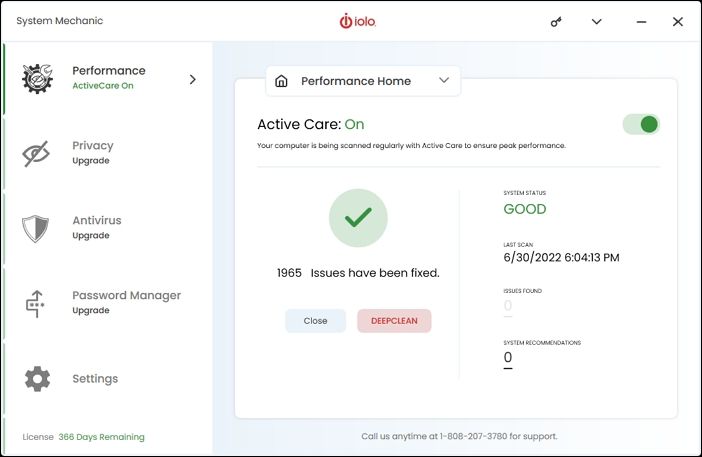Expand the title bar chevron menu
702x457 pixels.
pyautogui.click(x=596, y=21)
